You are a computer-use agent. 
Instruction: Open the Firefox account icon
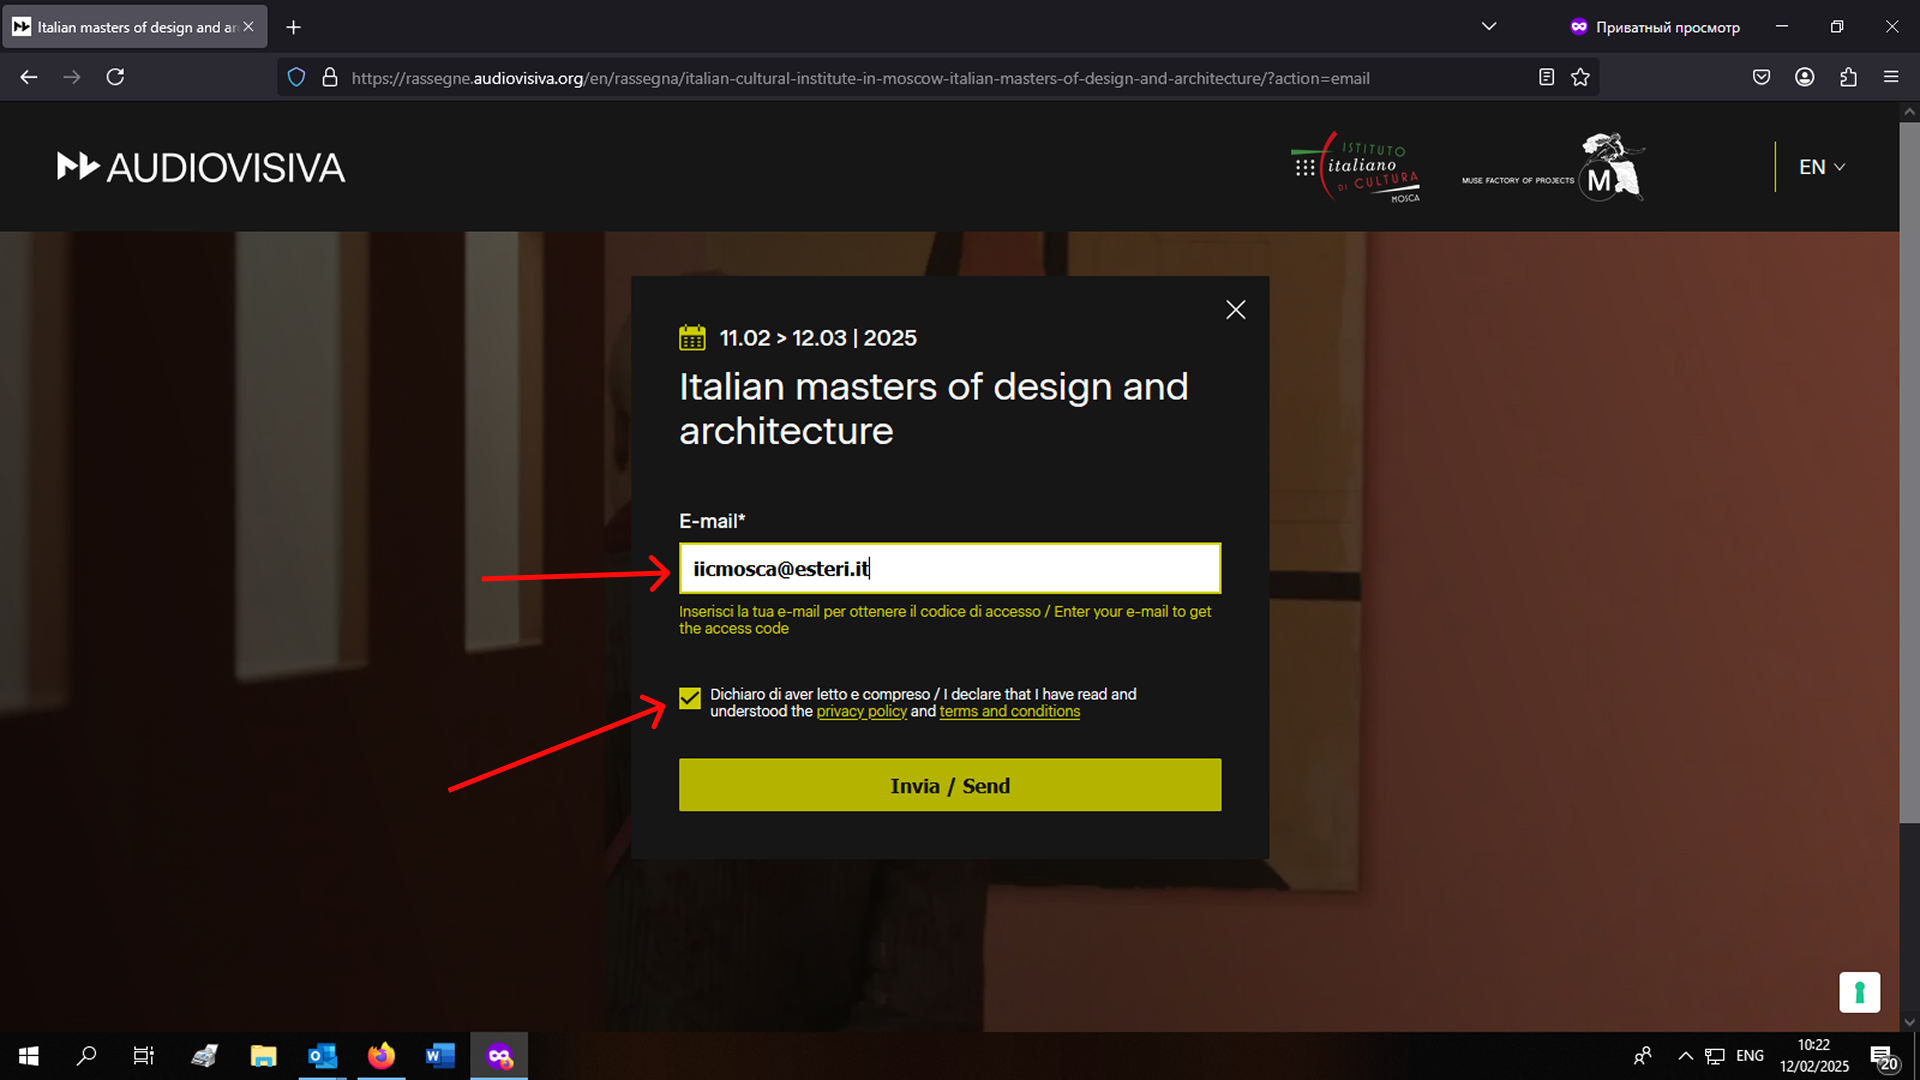(1804, 77)
